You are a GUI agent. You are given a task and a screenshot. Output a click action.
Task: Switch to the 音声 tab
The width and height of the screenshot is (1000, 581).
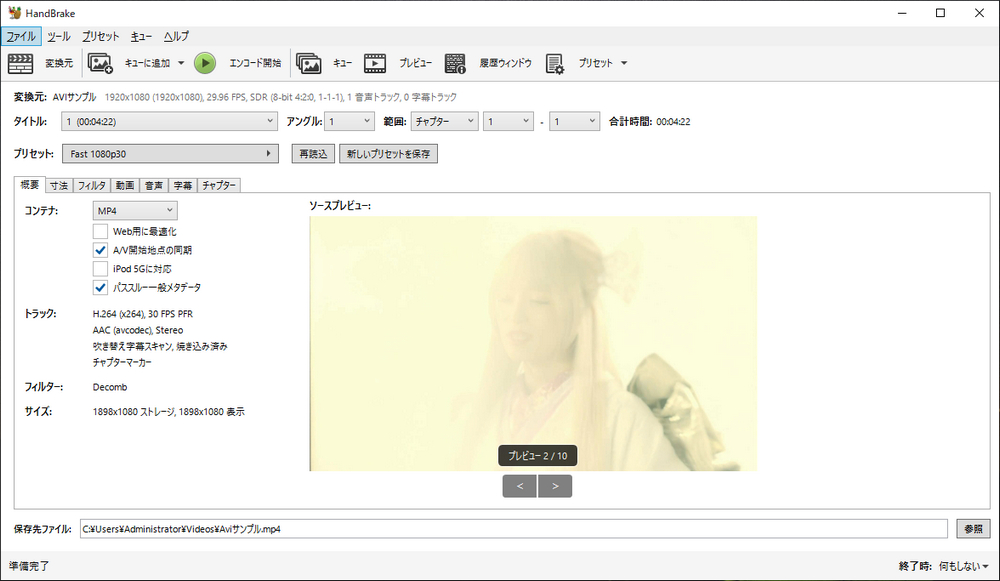(154, 186)
